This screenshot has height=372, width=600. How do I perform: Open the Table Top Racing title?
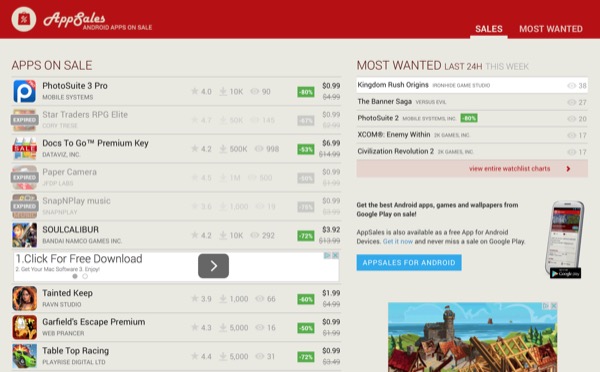[75, 351]
